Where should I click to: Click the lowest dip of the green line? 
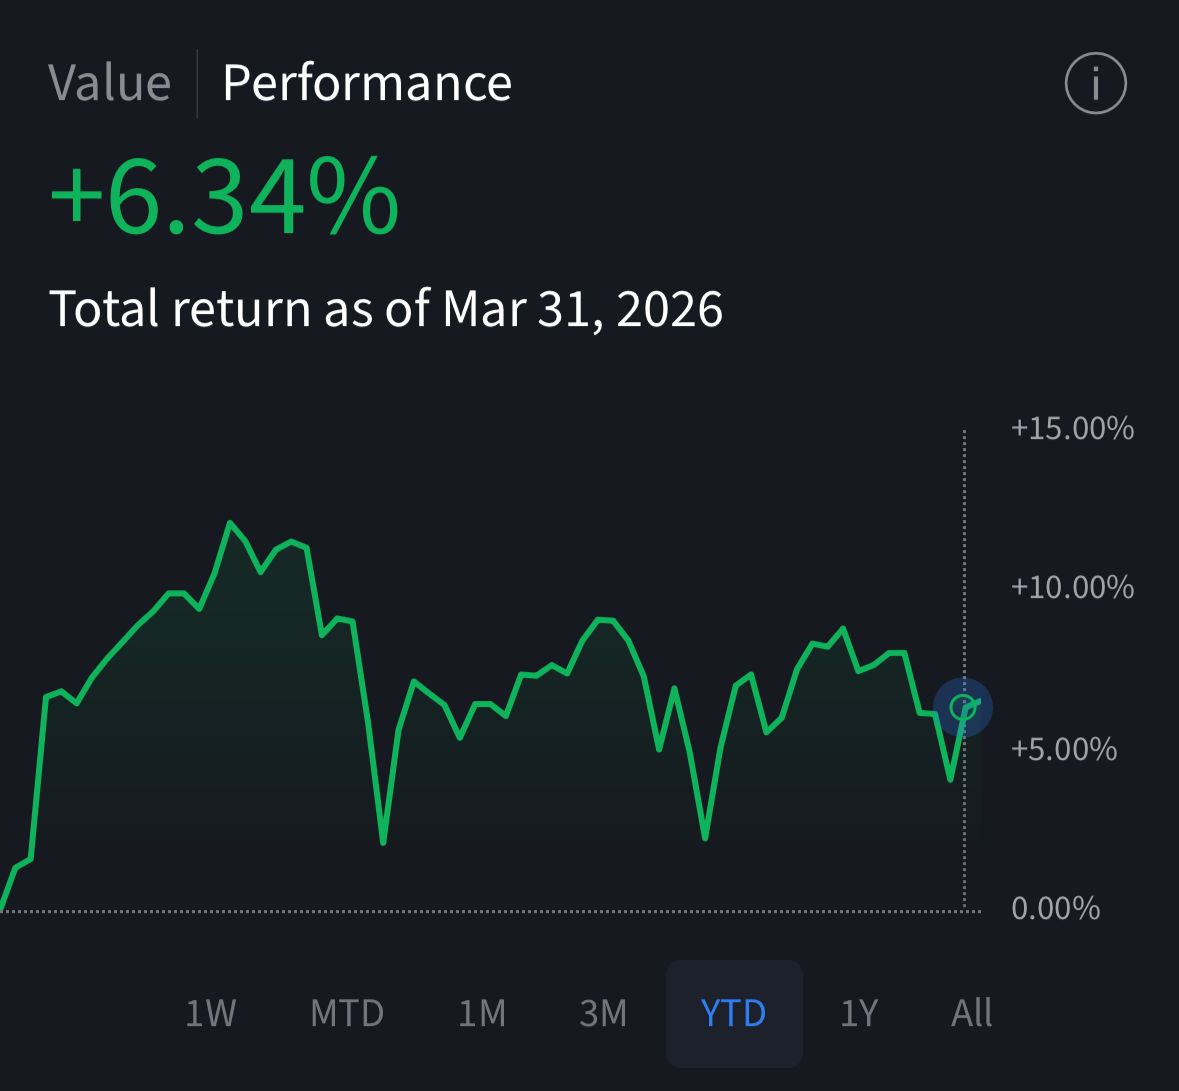383,842
